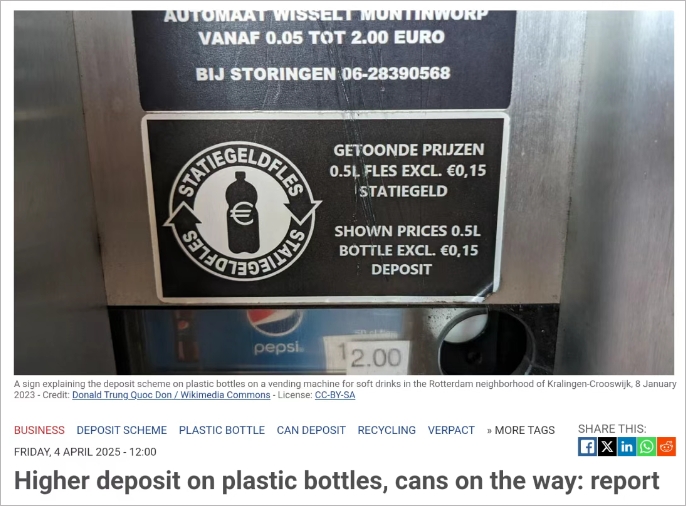Open the Verpact tag

[x=451, y=430]
